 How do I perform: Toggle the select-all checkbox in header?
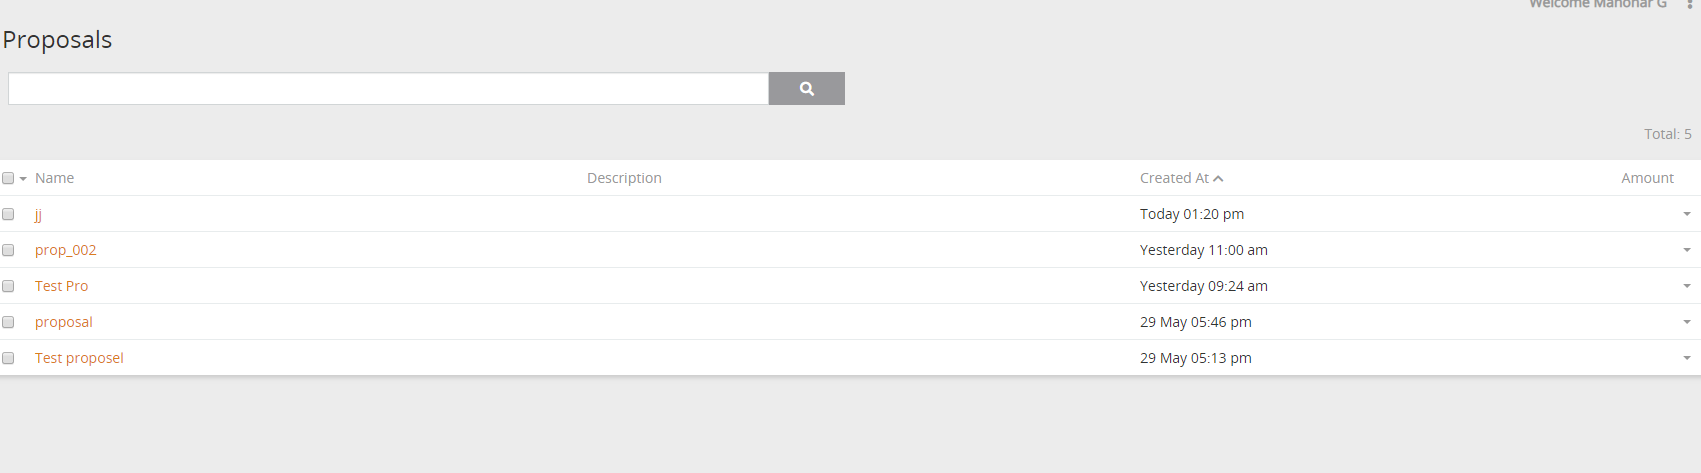tap(8, 178)
